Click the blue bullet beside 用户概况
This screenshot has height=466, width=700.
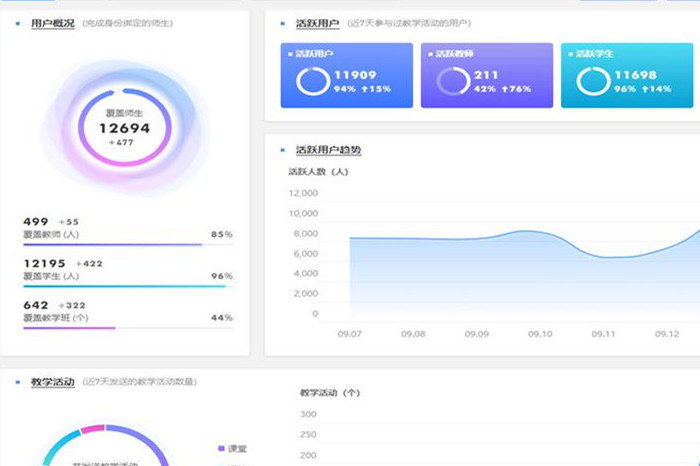point(17,22)
